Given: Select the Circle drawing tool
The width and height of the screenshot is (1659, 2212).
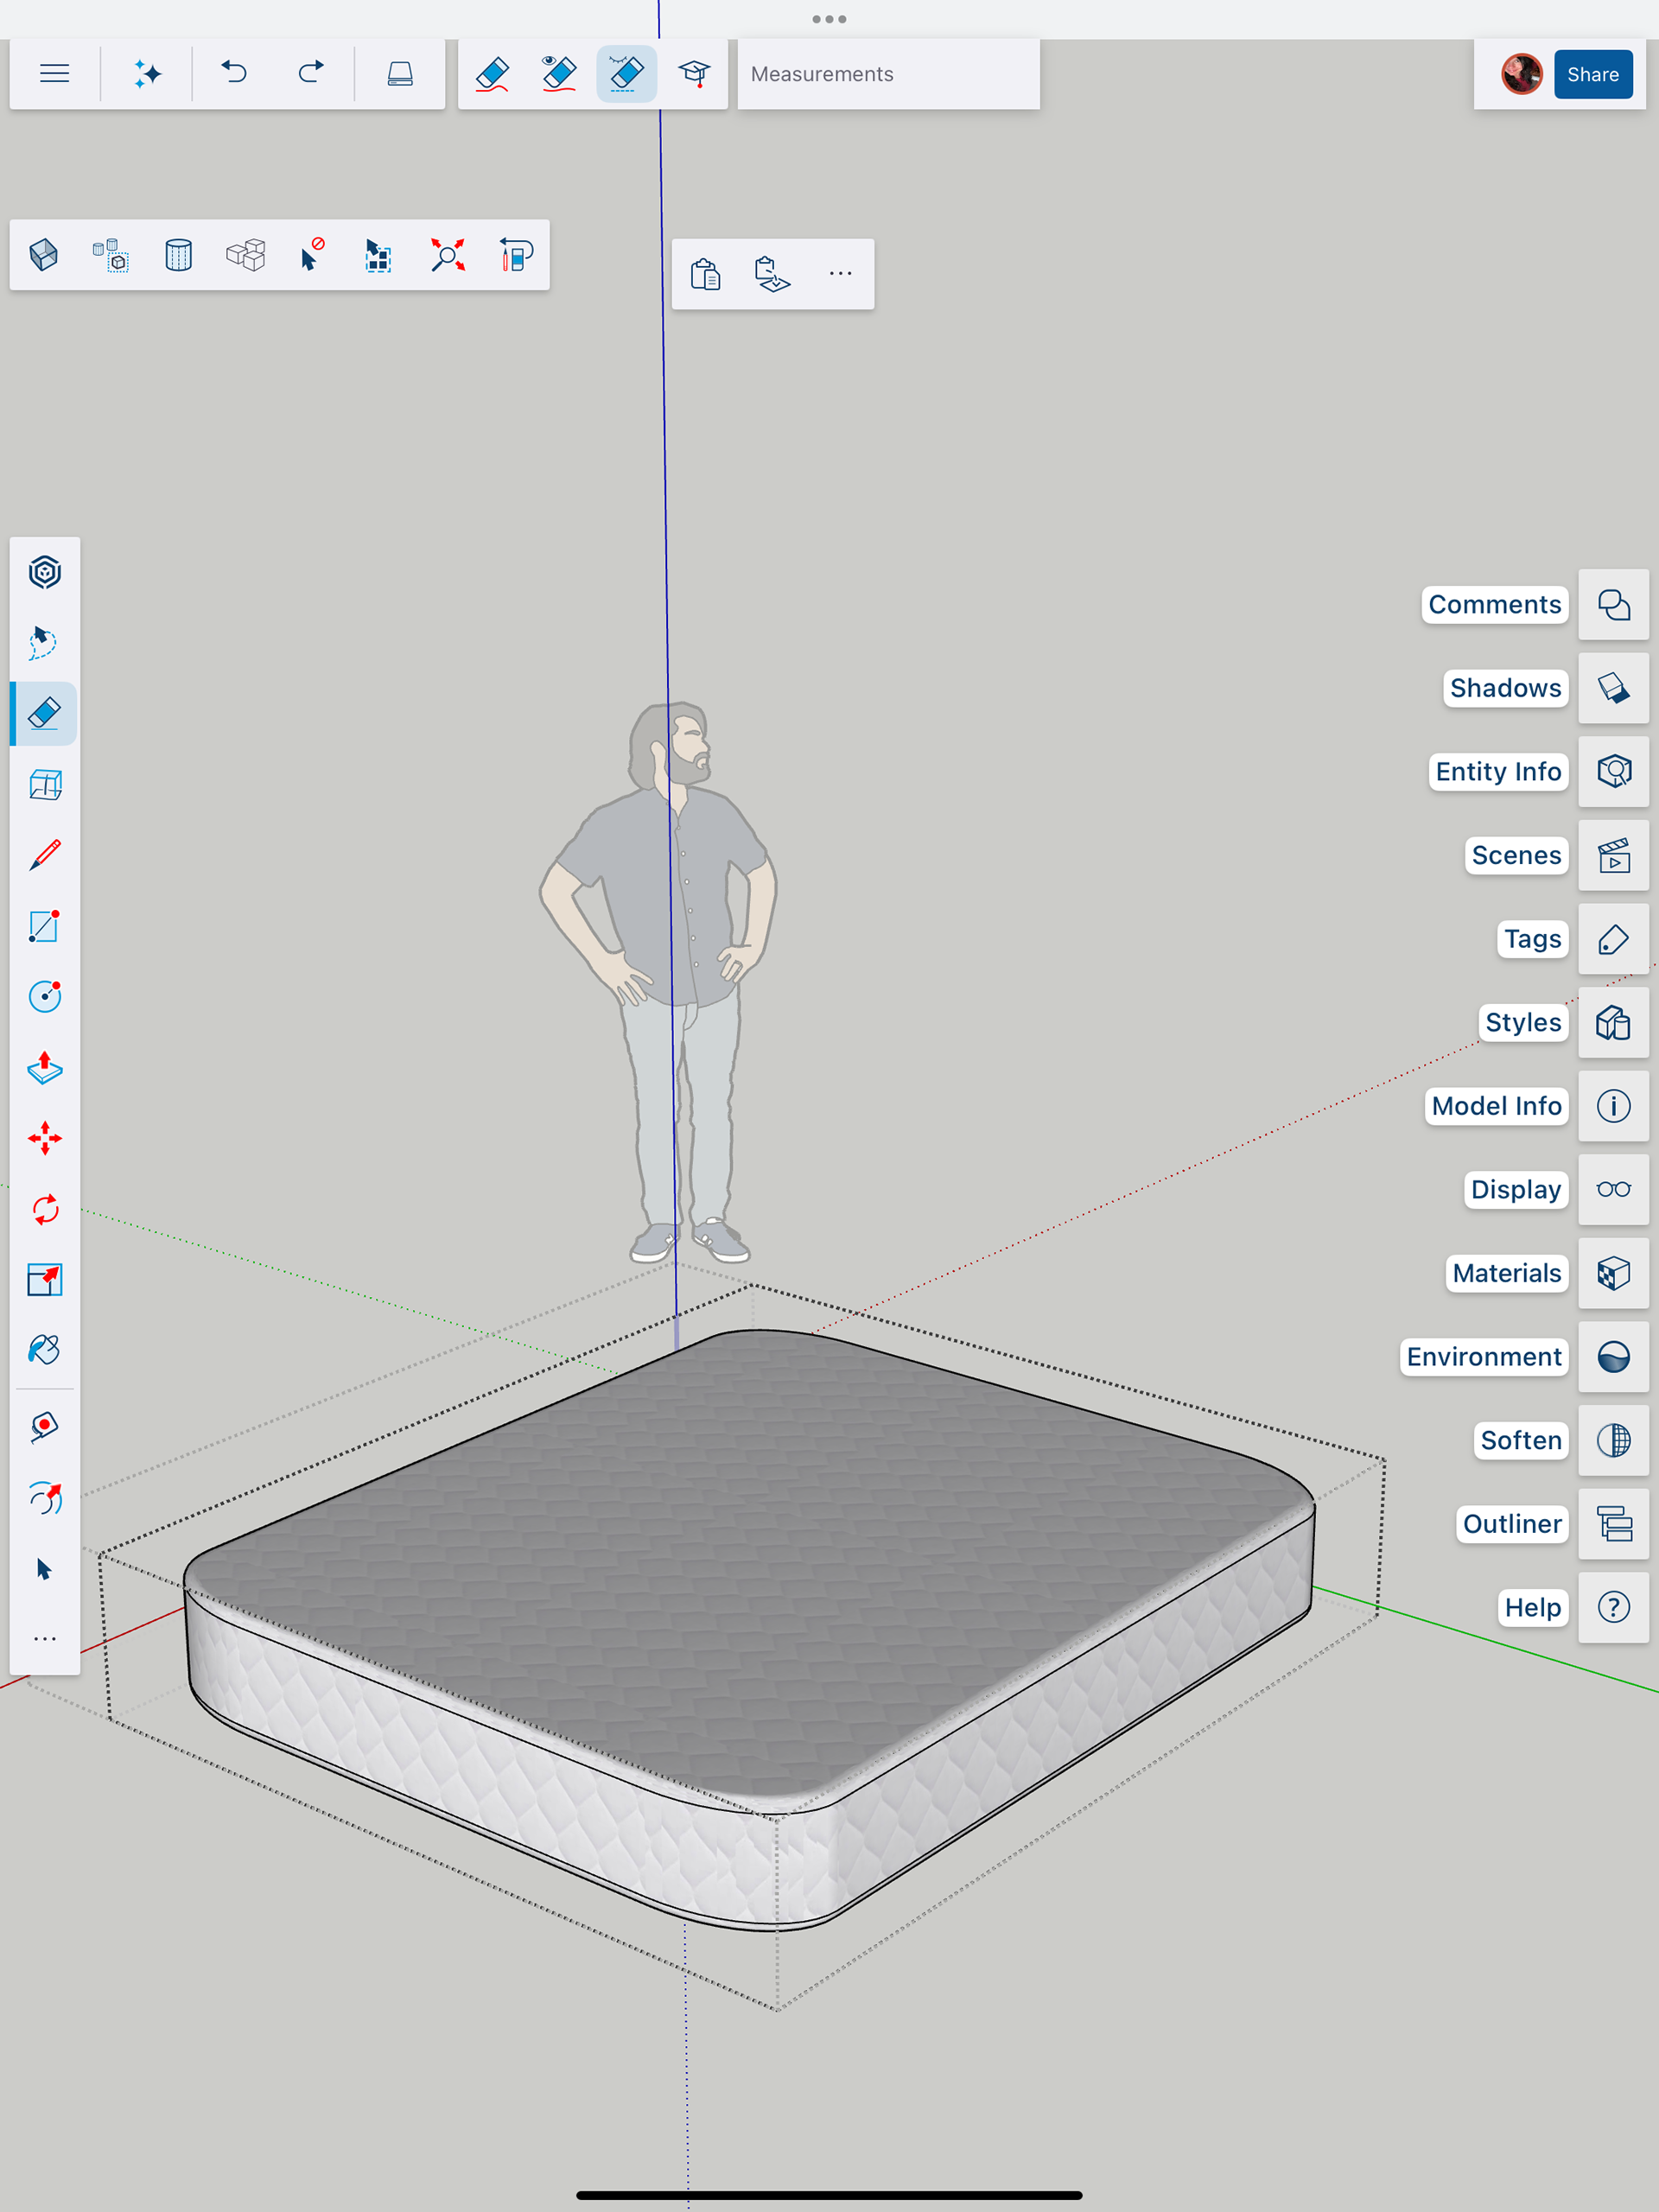Looking at the screenshot, I should tap(44, 996).
